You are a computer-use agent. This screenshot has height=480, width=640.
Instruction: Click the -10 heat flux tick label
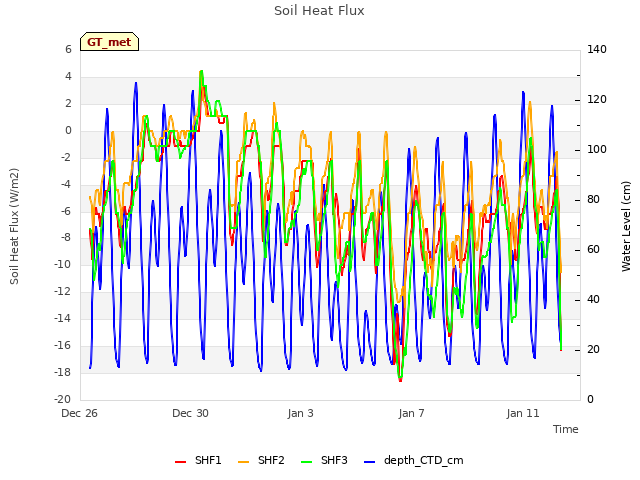62,264
